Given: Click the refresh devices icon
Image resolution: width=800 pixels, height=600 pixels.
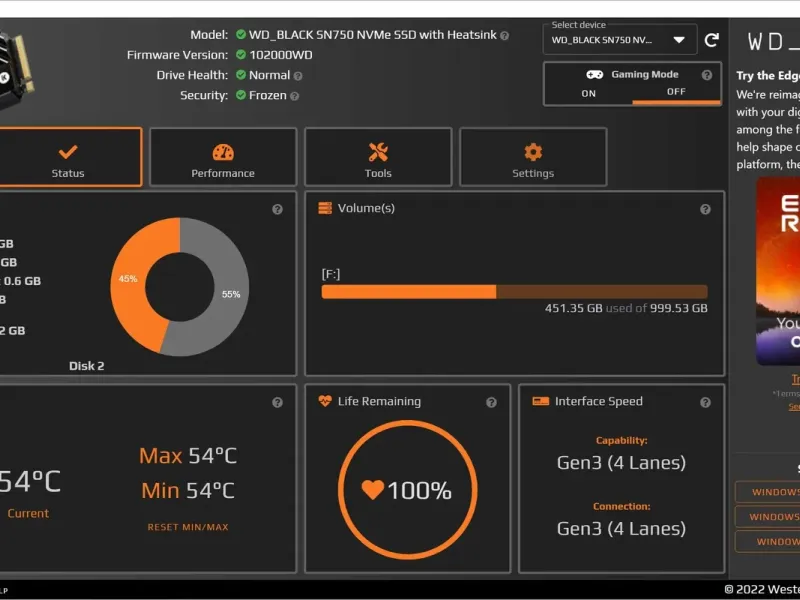Looking at the screenshot, I should (x=712, y=40).
